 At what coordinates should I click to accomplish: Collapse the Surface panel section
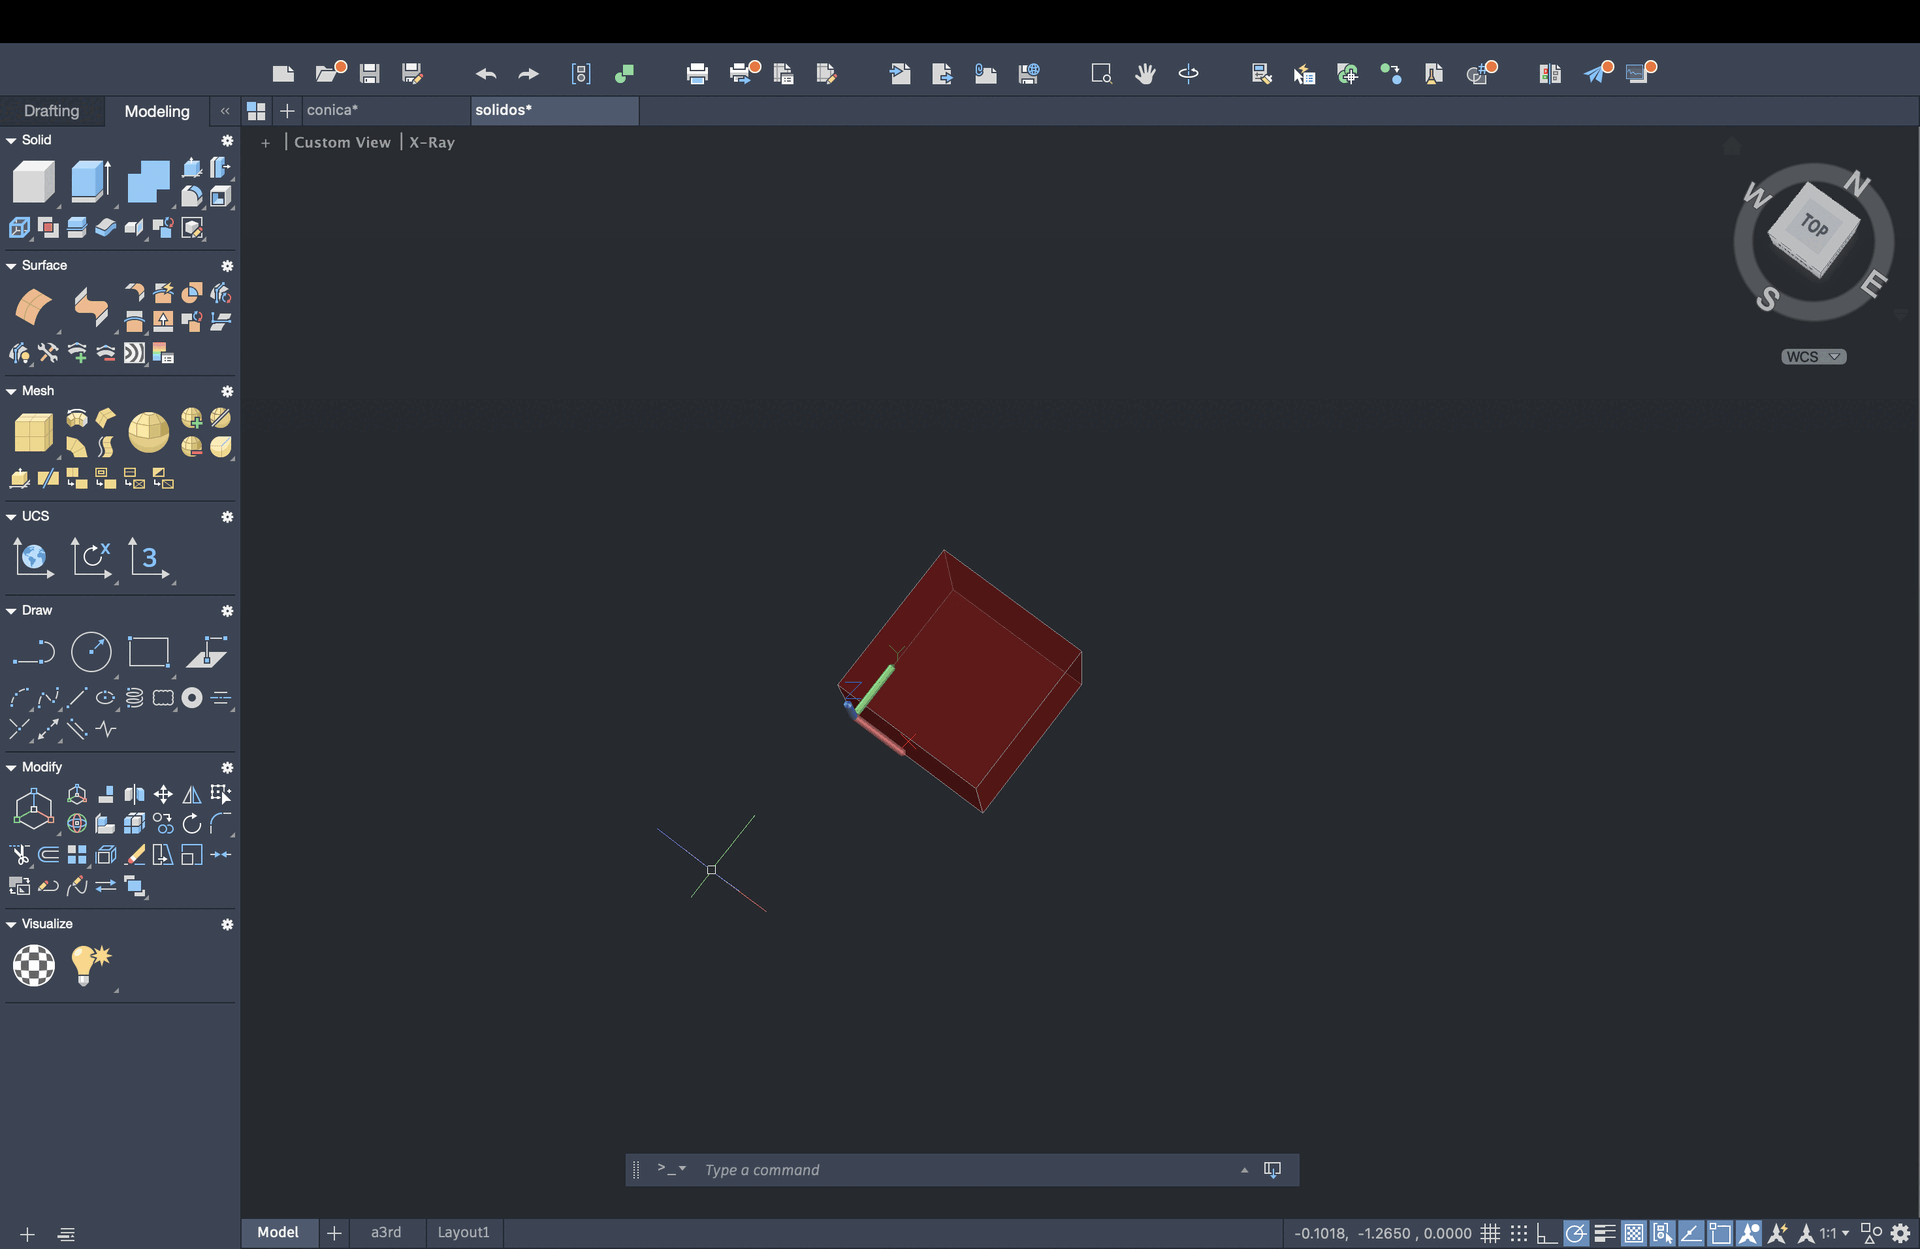click(x=11, y=266)
